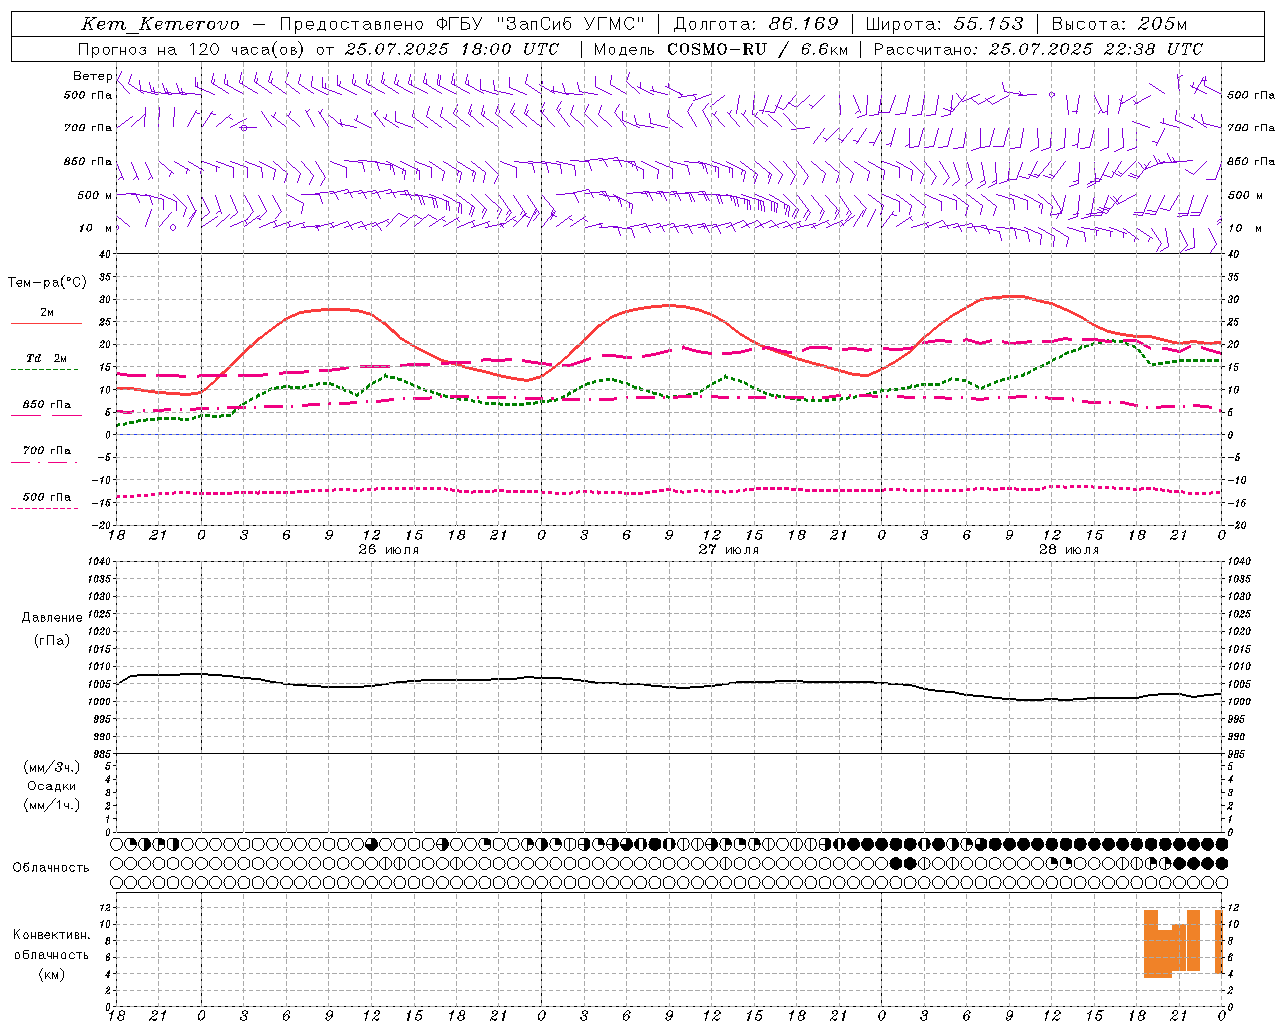Click the Долгота: 86.169 value
Screen dimensions: 1280x1024
tap(756, 24)
